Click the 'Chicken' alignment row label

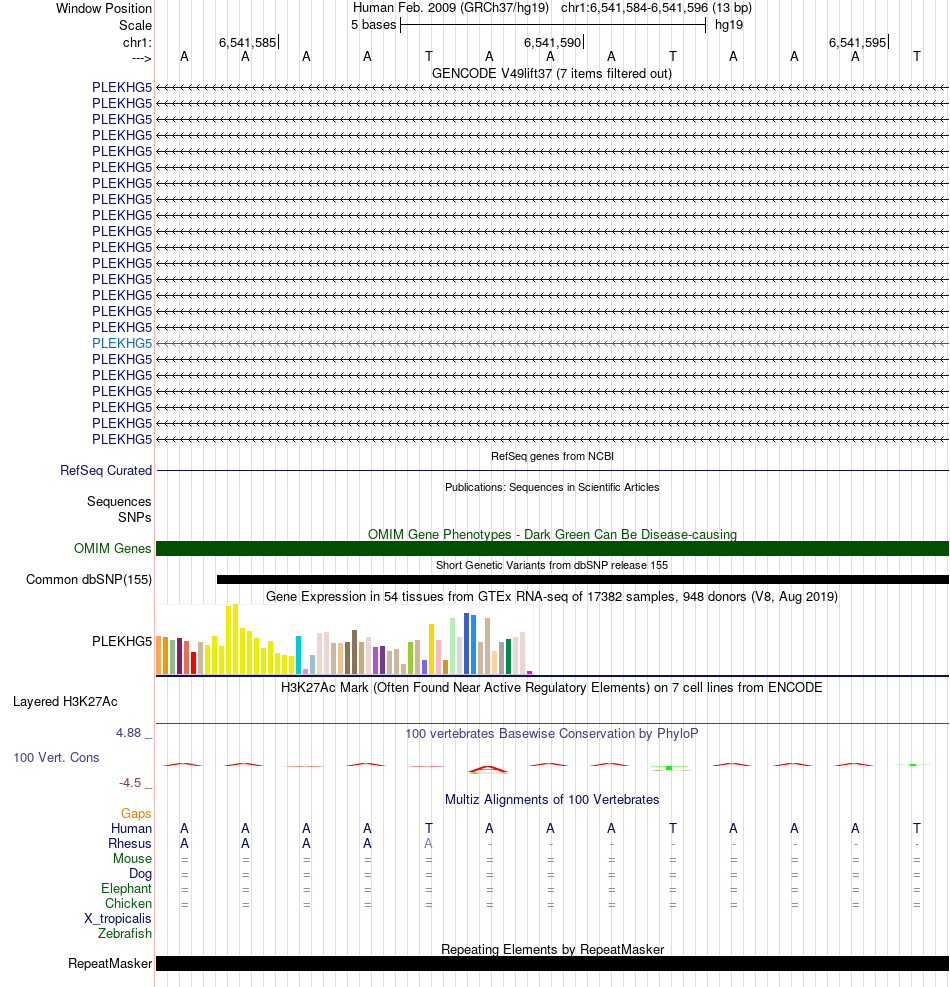point(128,903)
